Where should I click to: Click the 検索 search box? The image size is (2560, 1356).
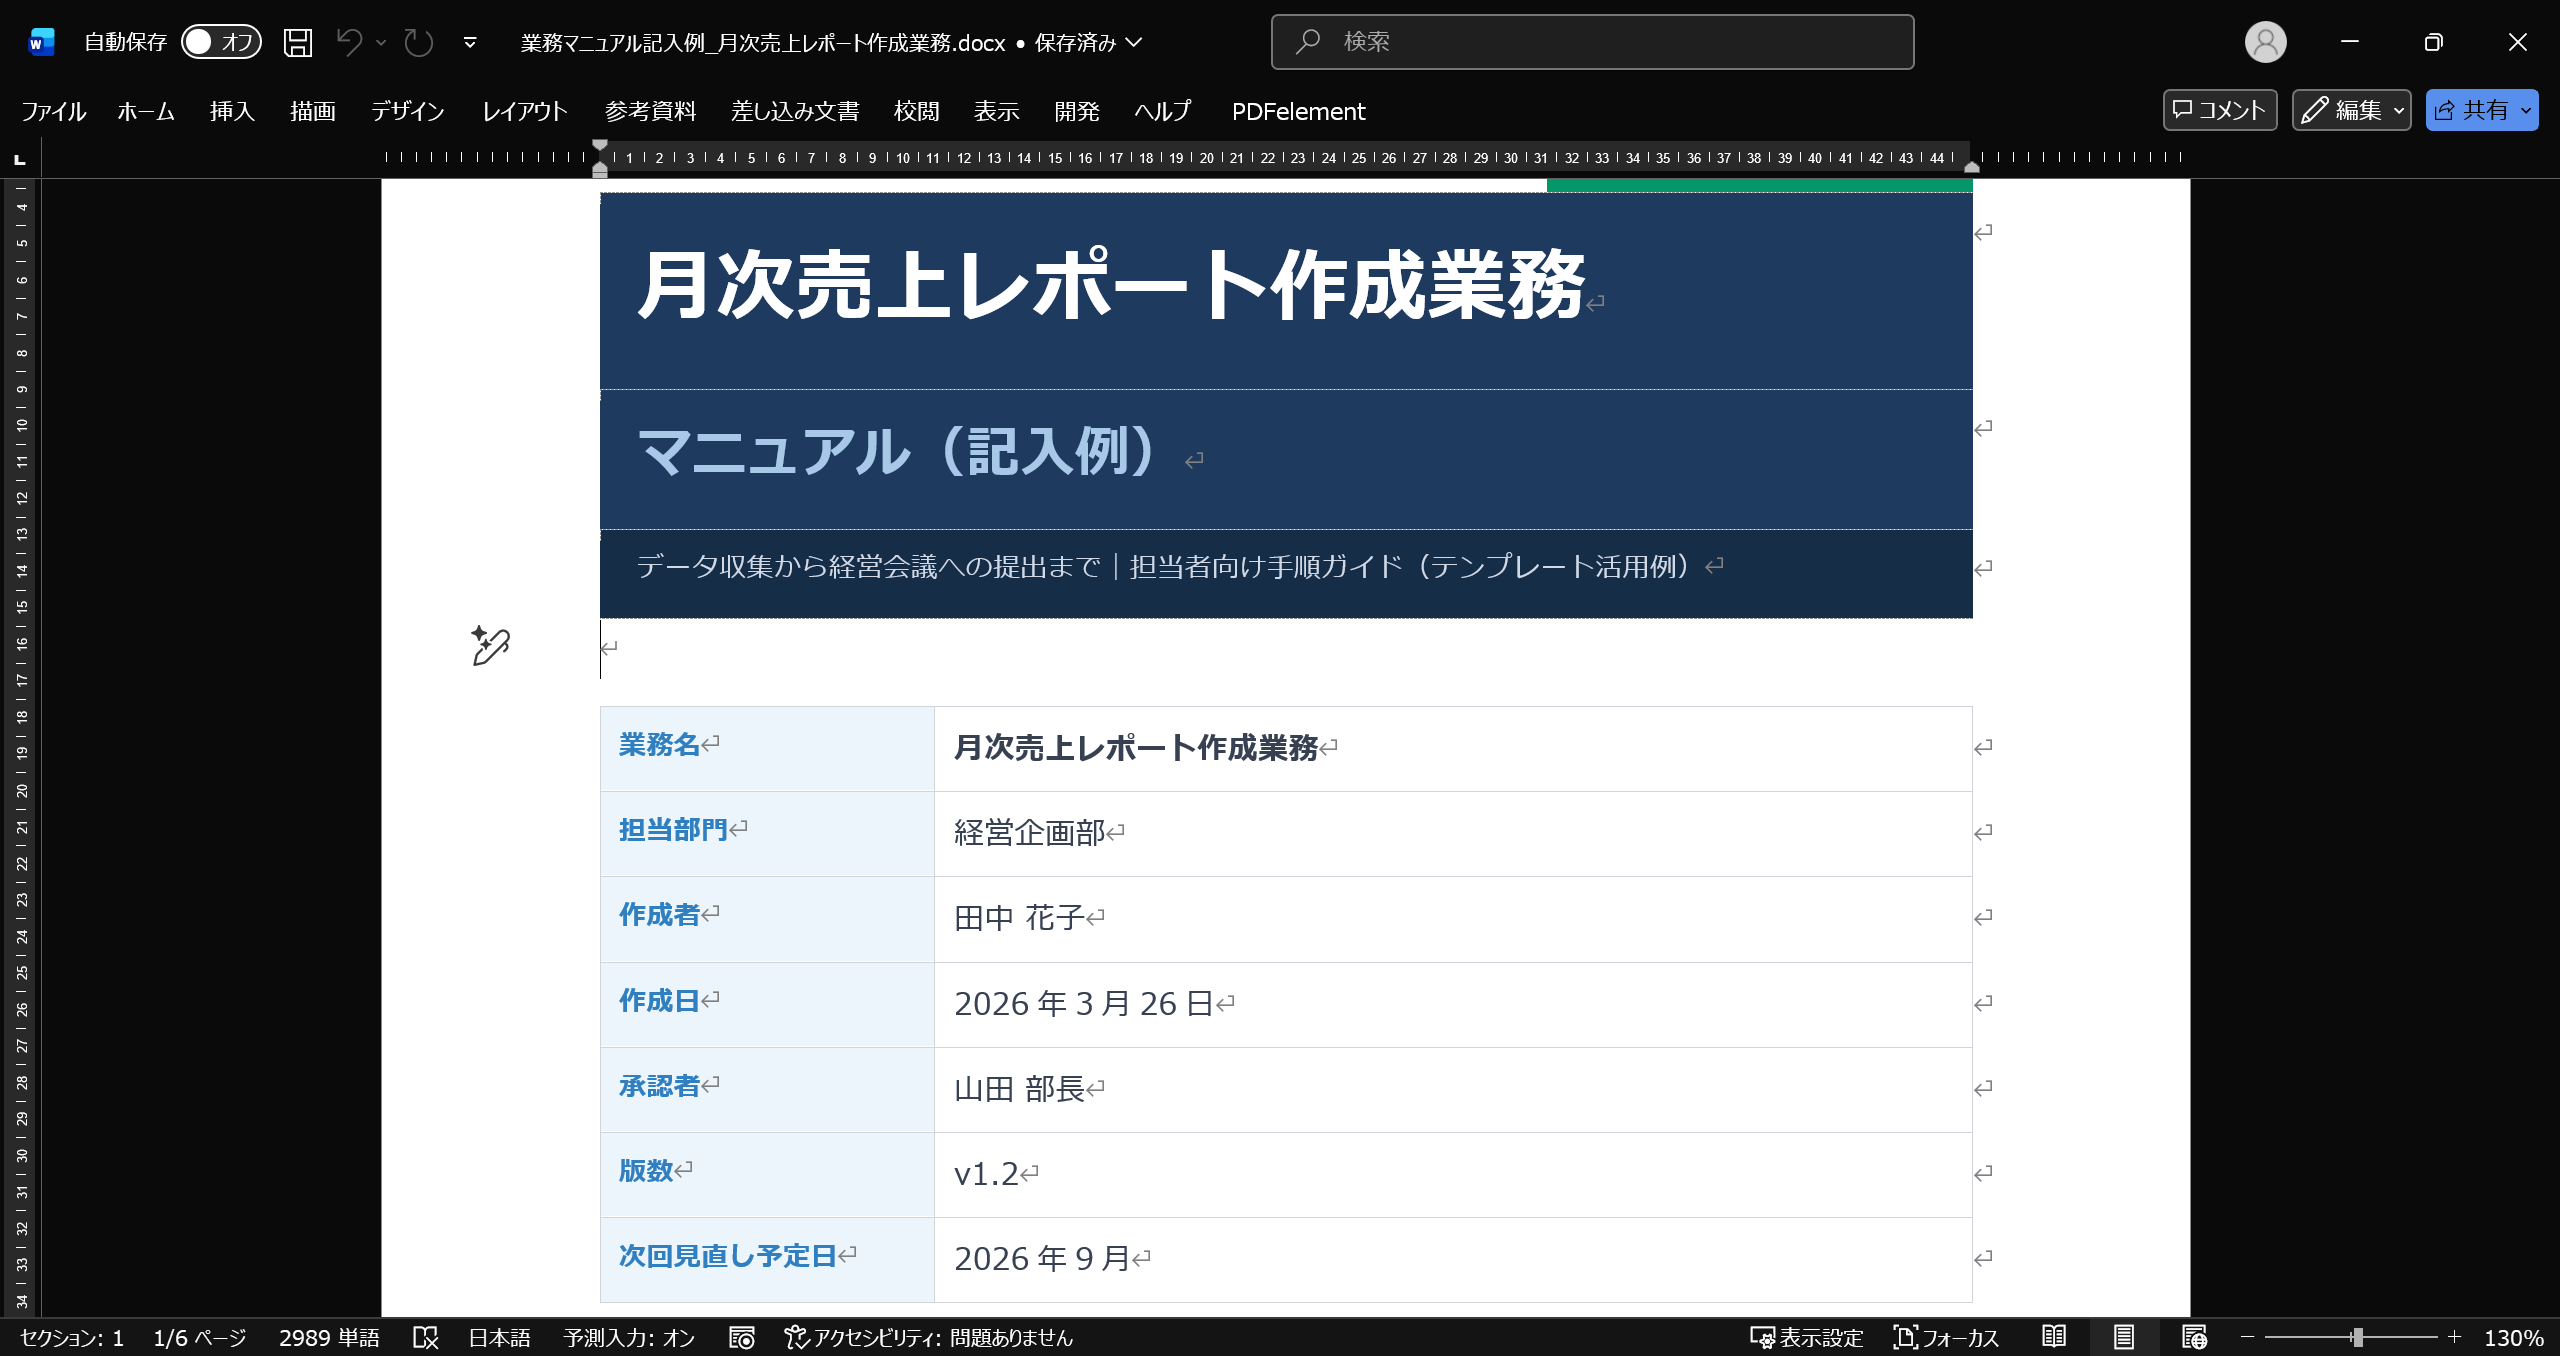[1592, 42]
